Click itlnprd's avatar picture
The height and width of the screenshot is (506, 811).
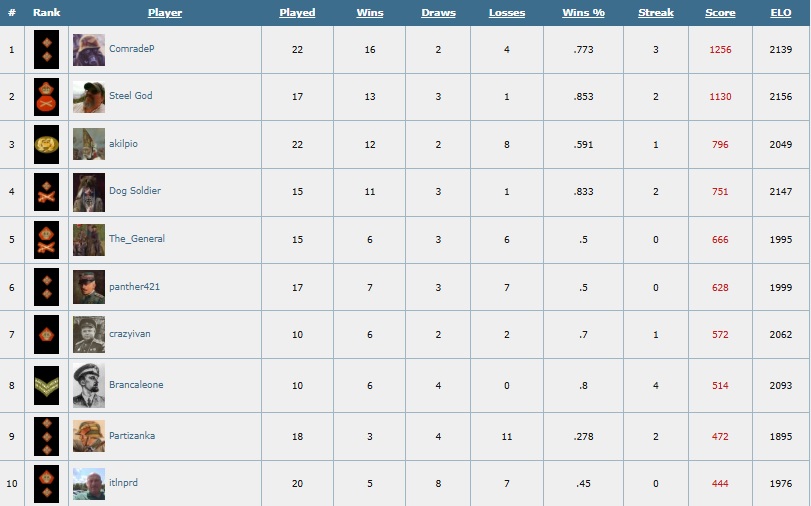[x=89, y=484]
